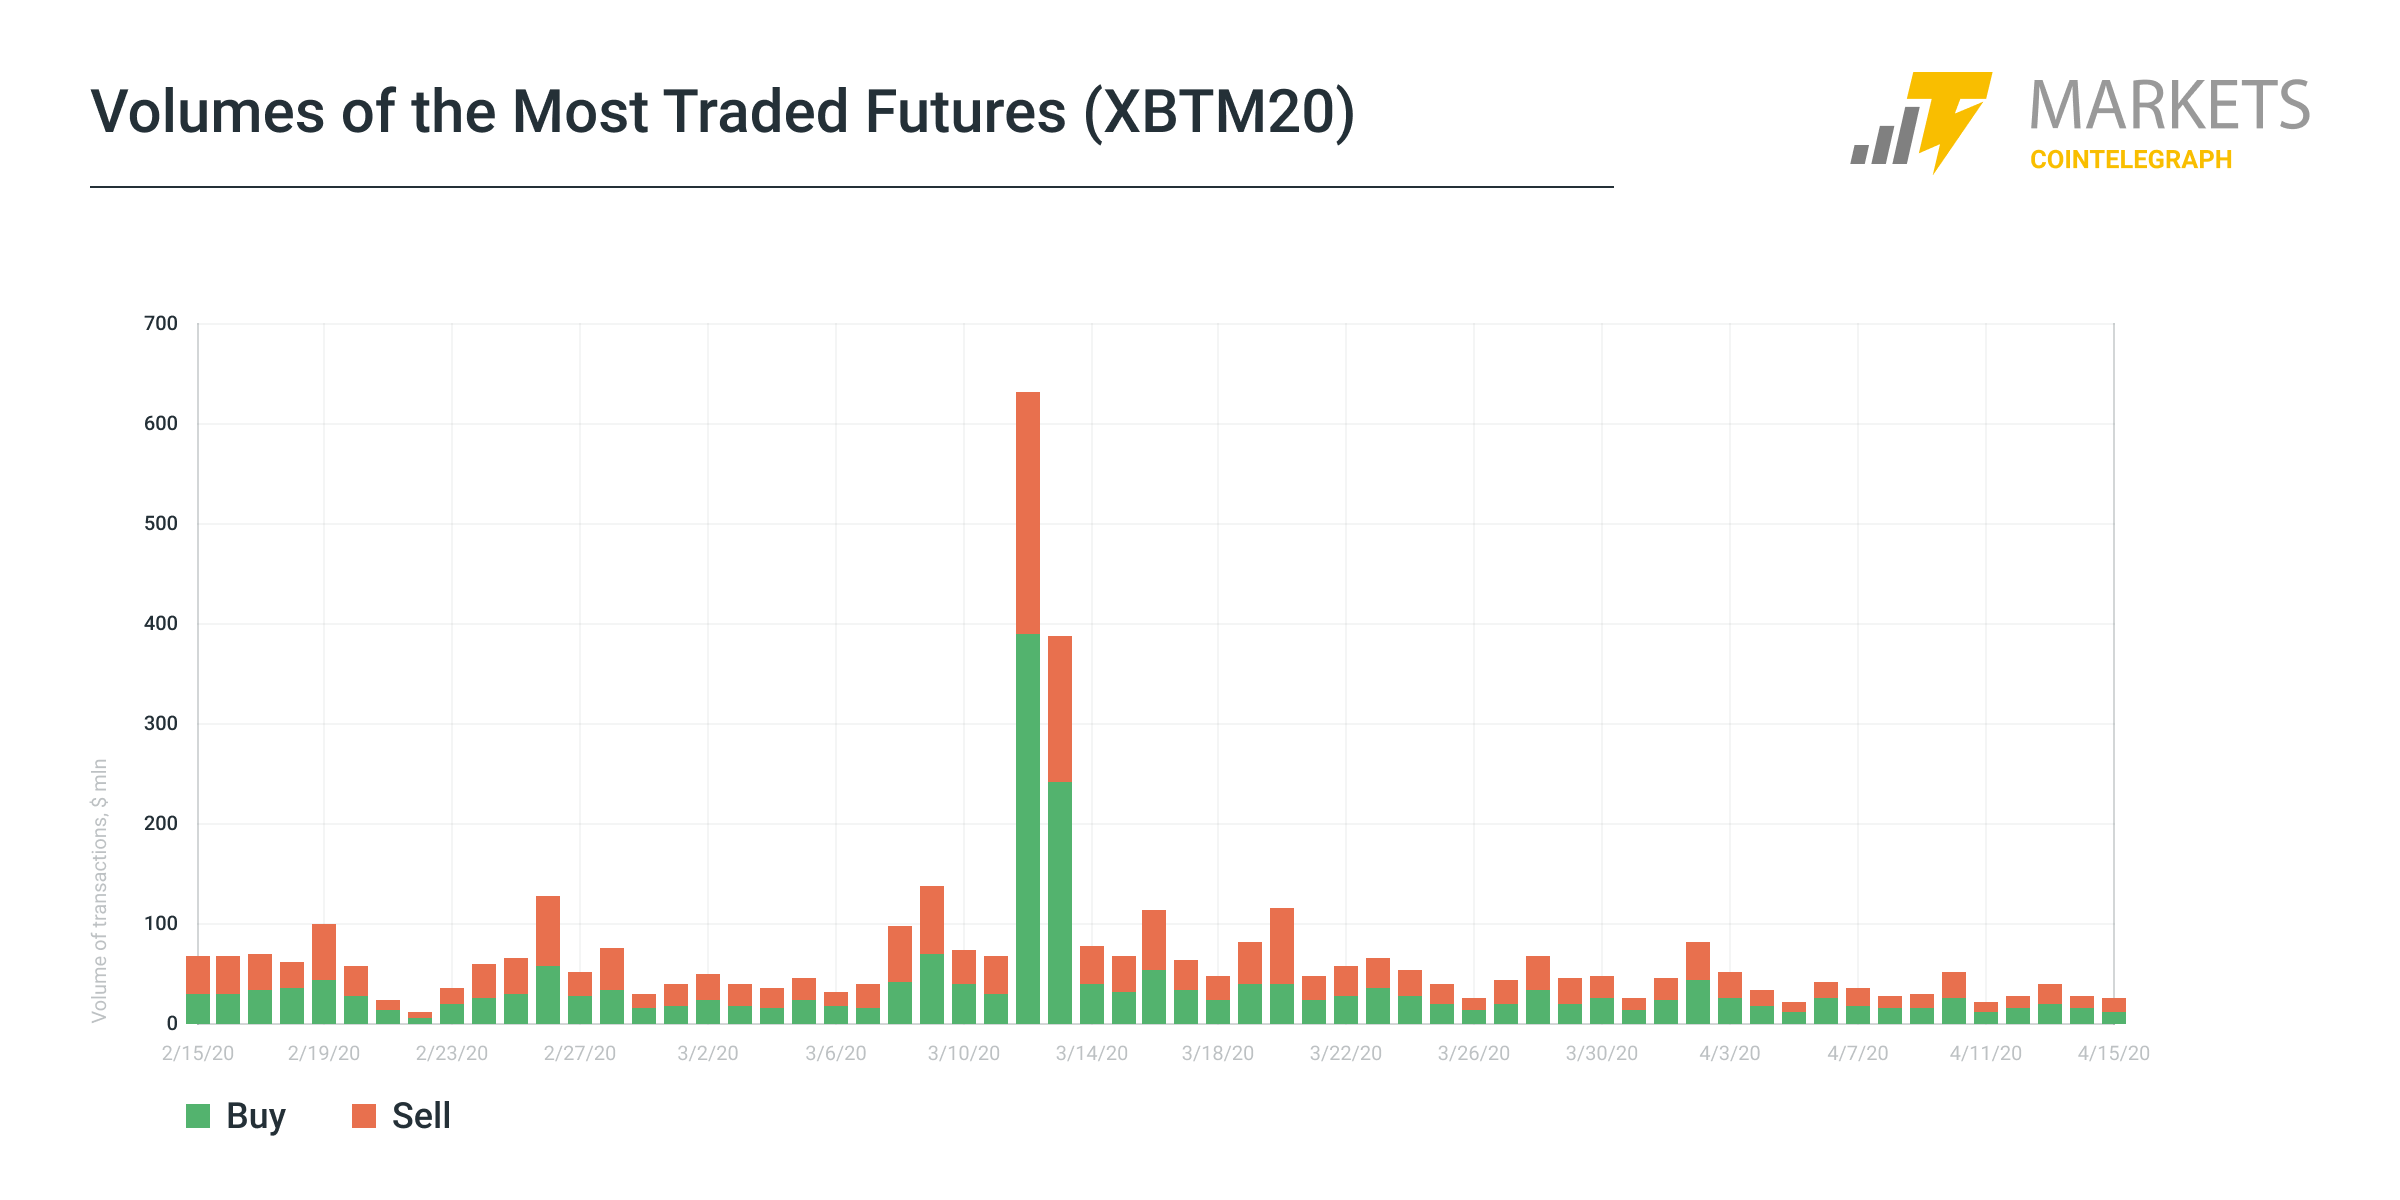Click the vertical 'Volume of transactions' axis title
2400x1200 pixels.
pyautogui.click(x=99, y=890)
